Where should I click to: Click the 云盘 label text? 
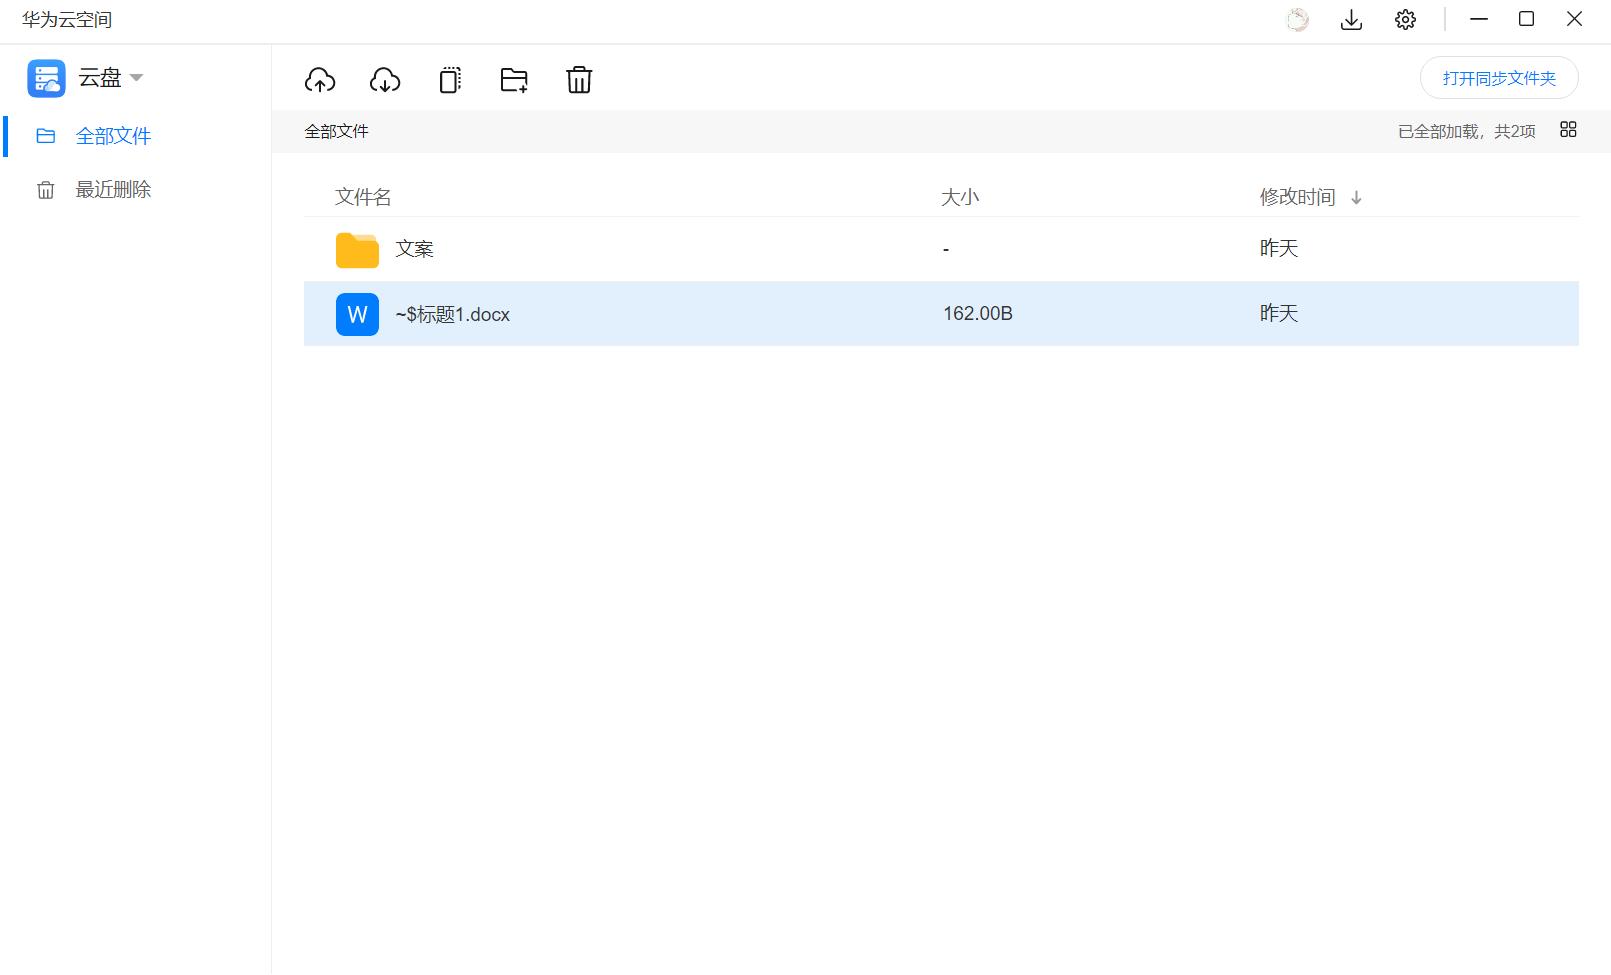100,78
